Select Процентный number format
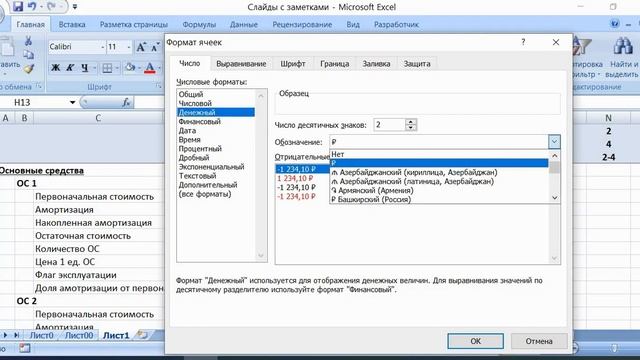 200,149
